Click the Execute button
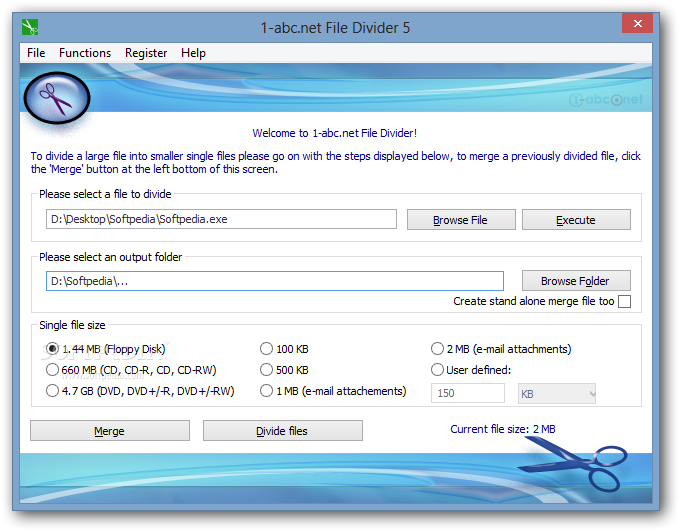 pos(576,220)
